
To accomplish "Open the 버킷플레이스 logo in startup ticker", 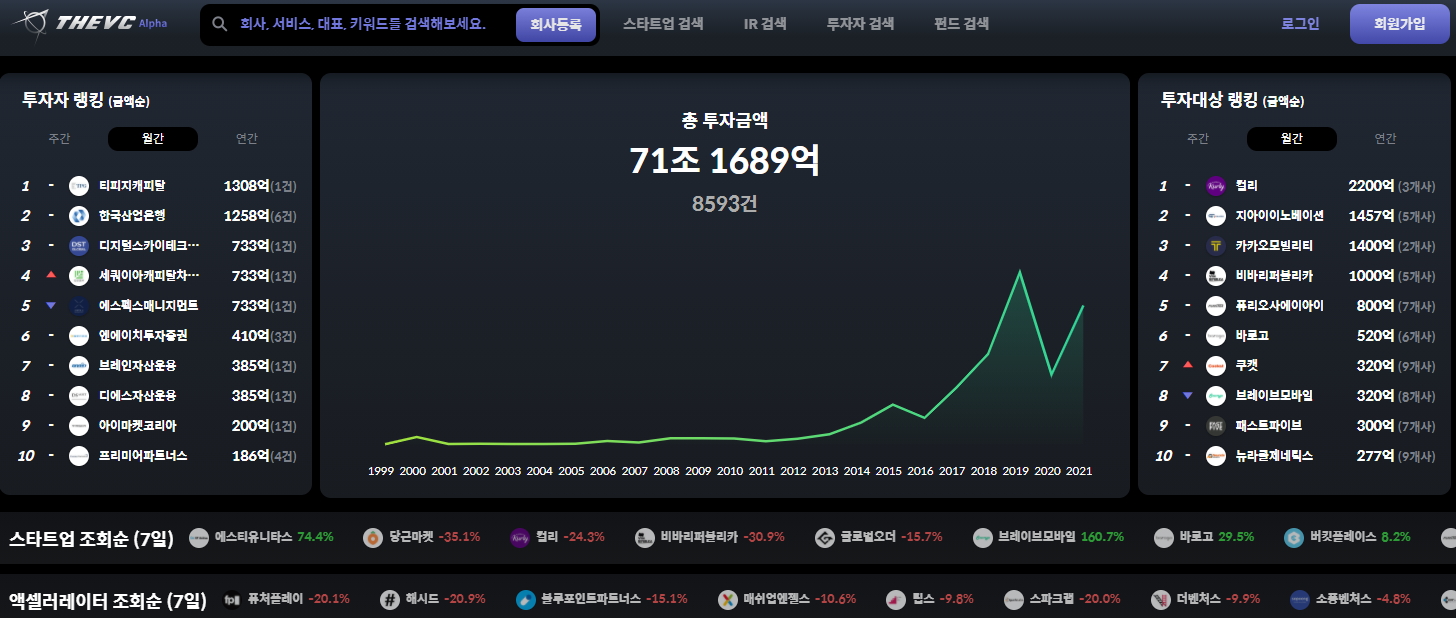I will coord(1293,538).
